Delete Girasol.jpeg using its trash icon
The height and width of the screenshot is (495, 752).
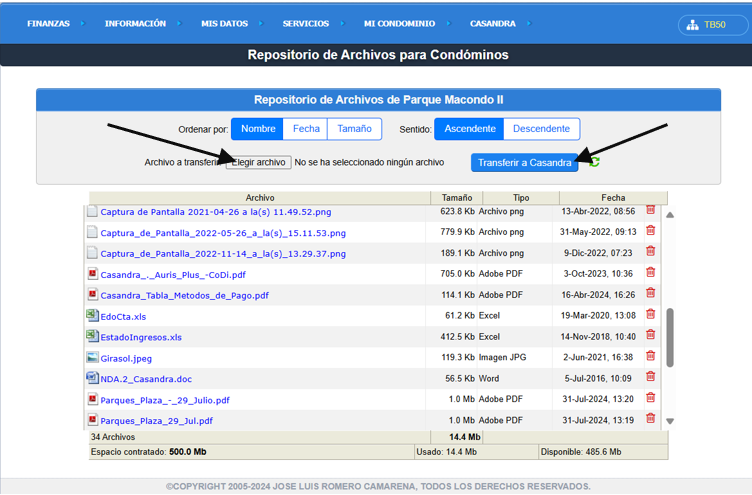[650, 355]
